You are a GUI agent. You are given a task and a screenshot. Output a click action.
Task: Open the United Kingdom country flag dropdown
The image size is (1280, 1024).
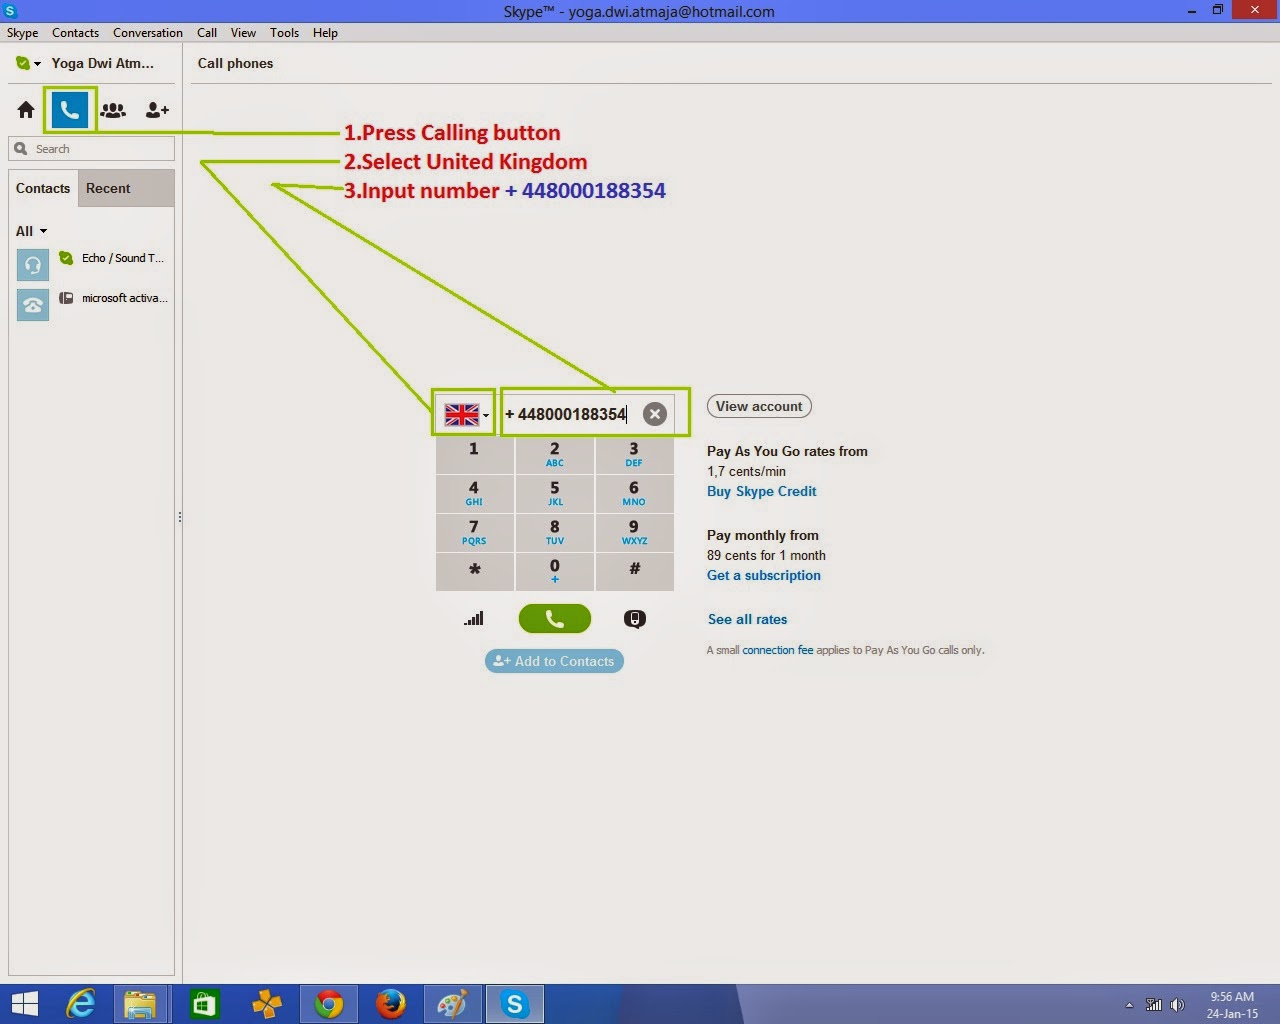click(465, 414)
